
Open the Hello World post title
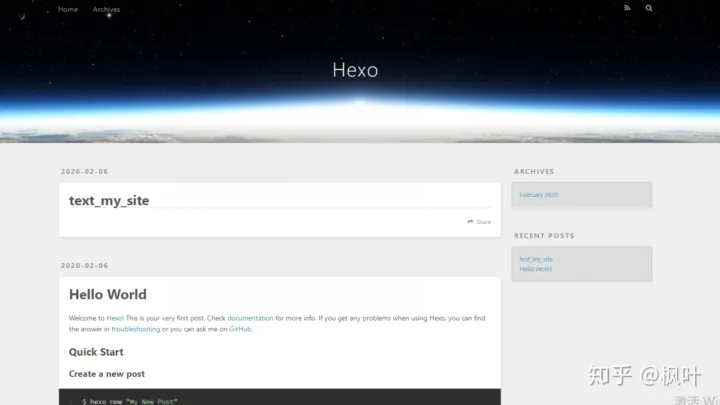[x=107, y=294]
